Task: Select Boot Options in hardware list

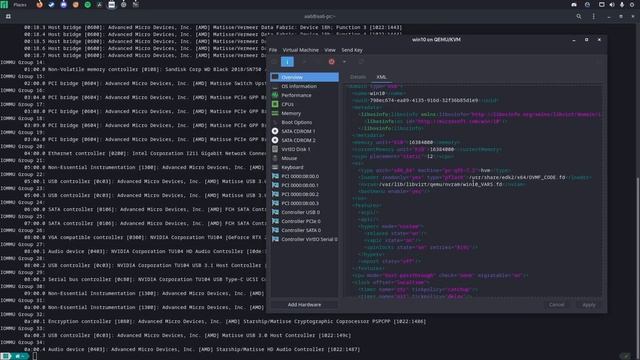Action: pos(304,122)
